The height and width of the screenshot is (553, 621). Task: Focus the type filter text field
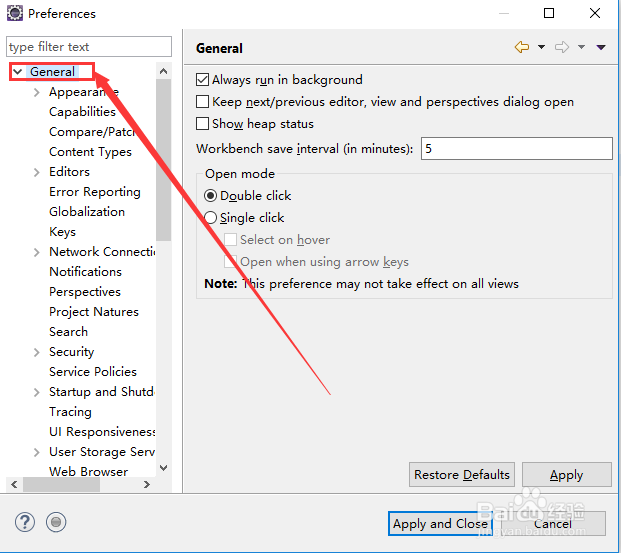pos(89,47)
